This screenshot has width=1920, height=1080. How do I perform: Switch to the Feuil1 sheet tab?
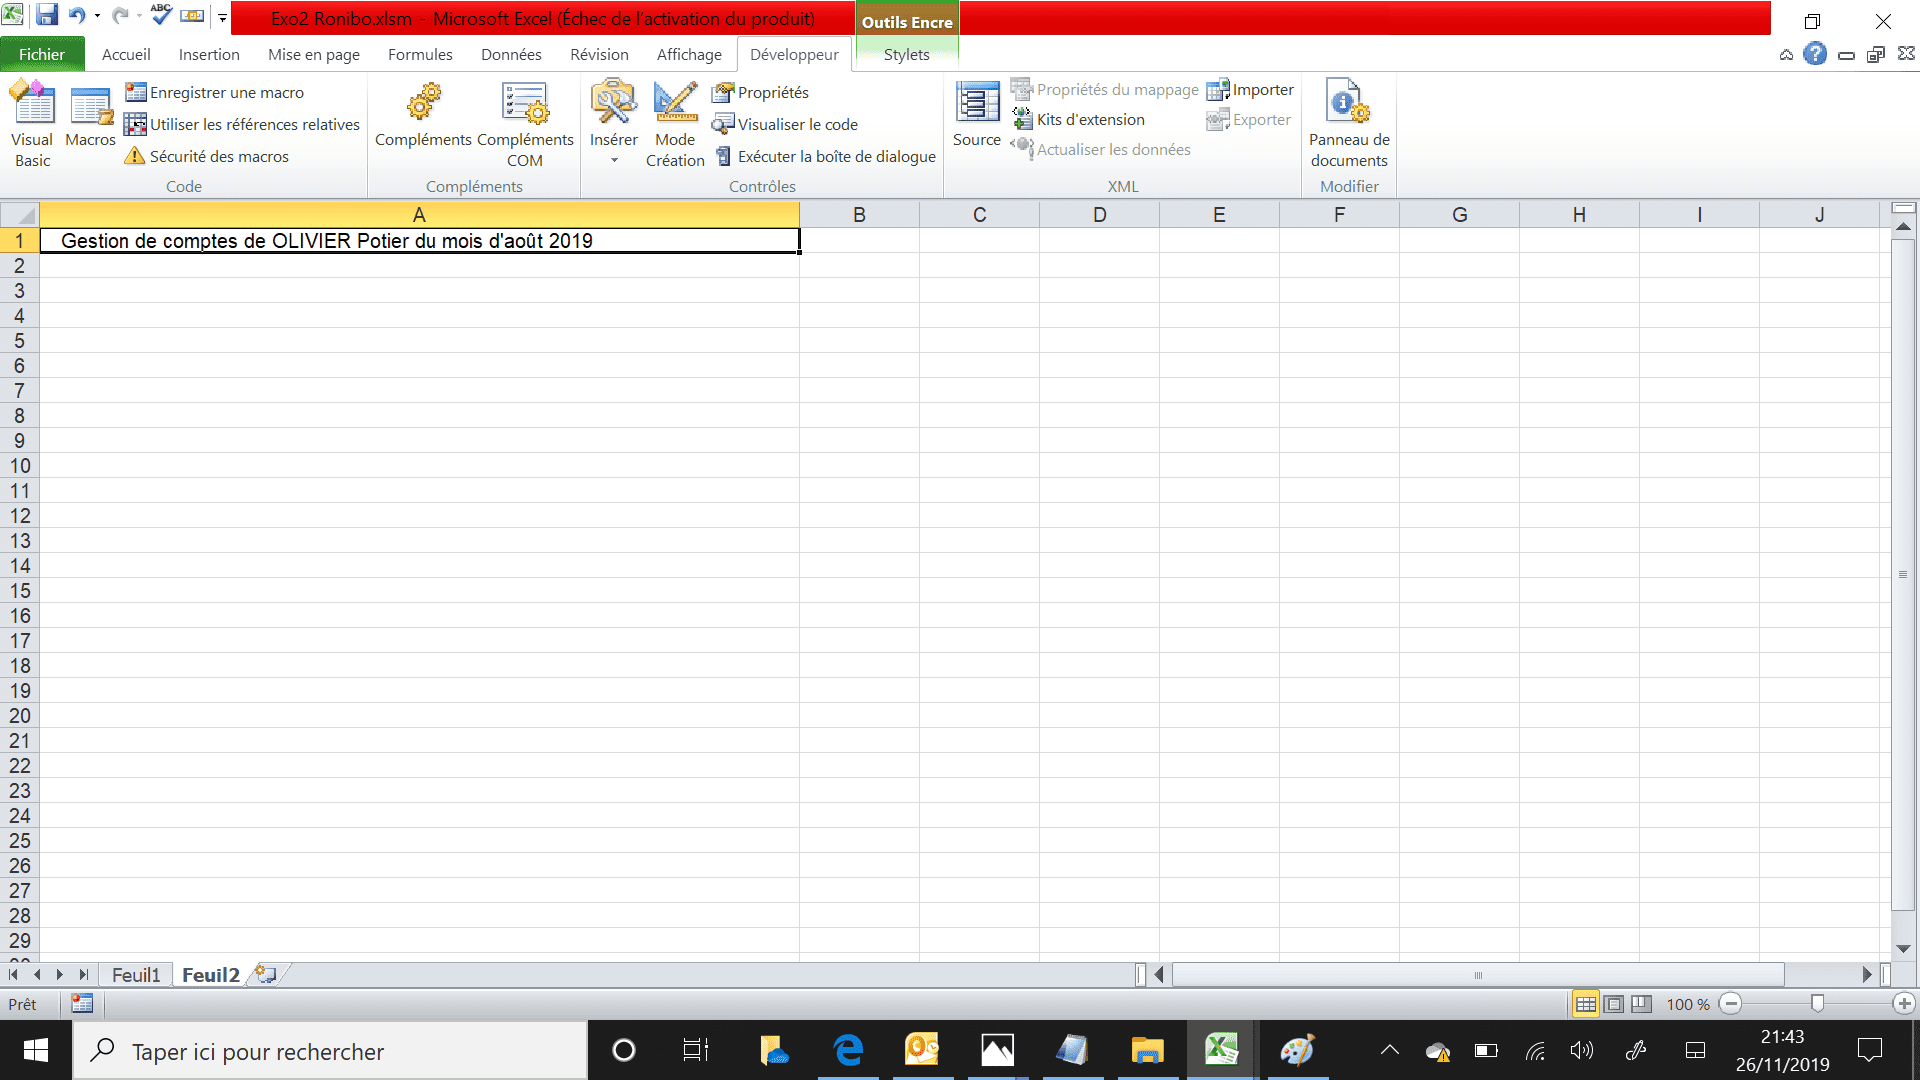tap(136, 975)
